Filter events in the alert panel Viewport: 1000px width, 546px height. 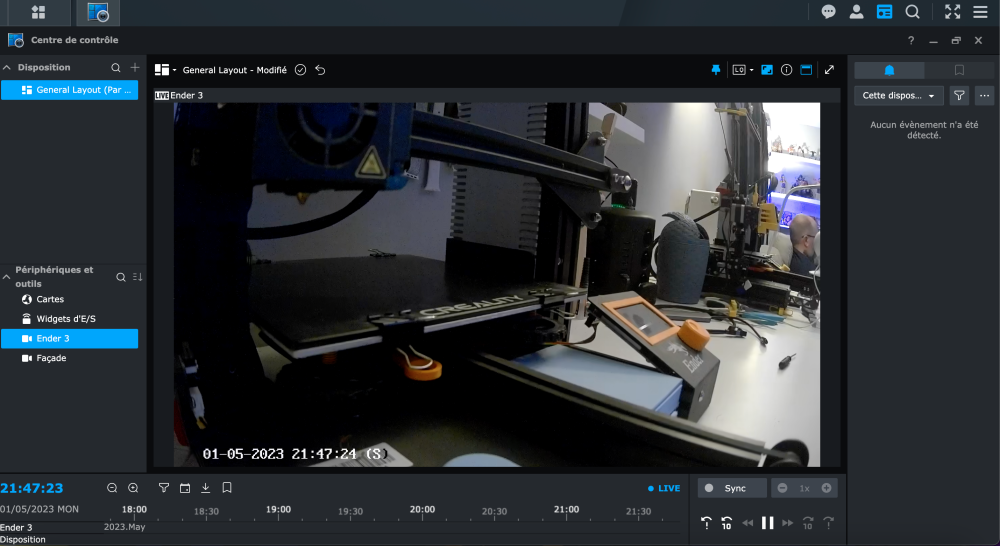(959, 96)
